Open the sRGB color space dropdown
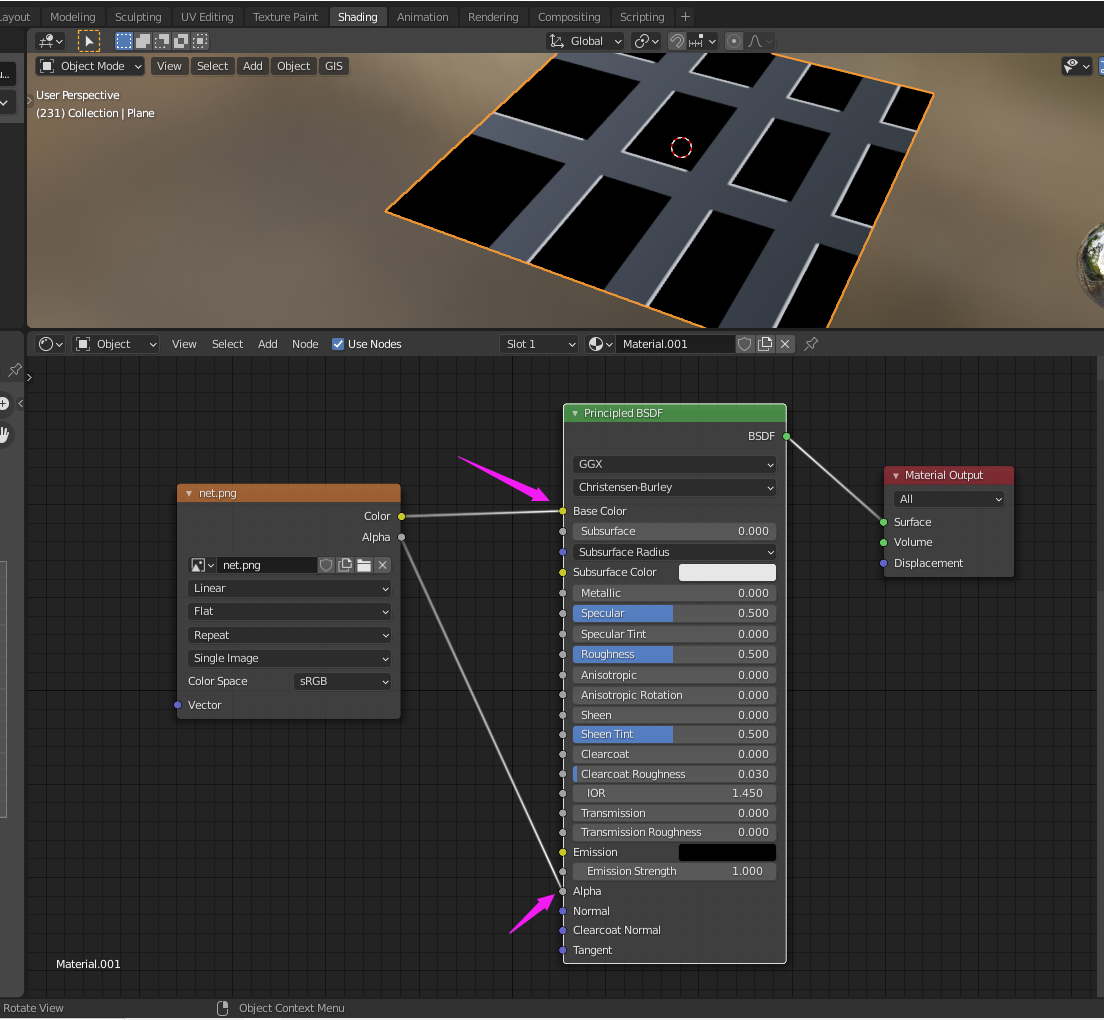This screenshot has height=1020, width=1104. click(x=342, y=681)
